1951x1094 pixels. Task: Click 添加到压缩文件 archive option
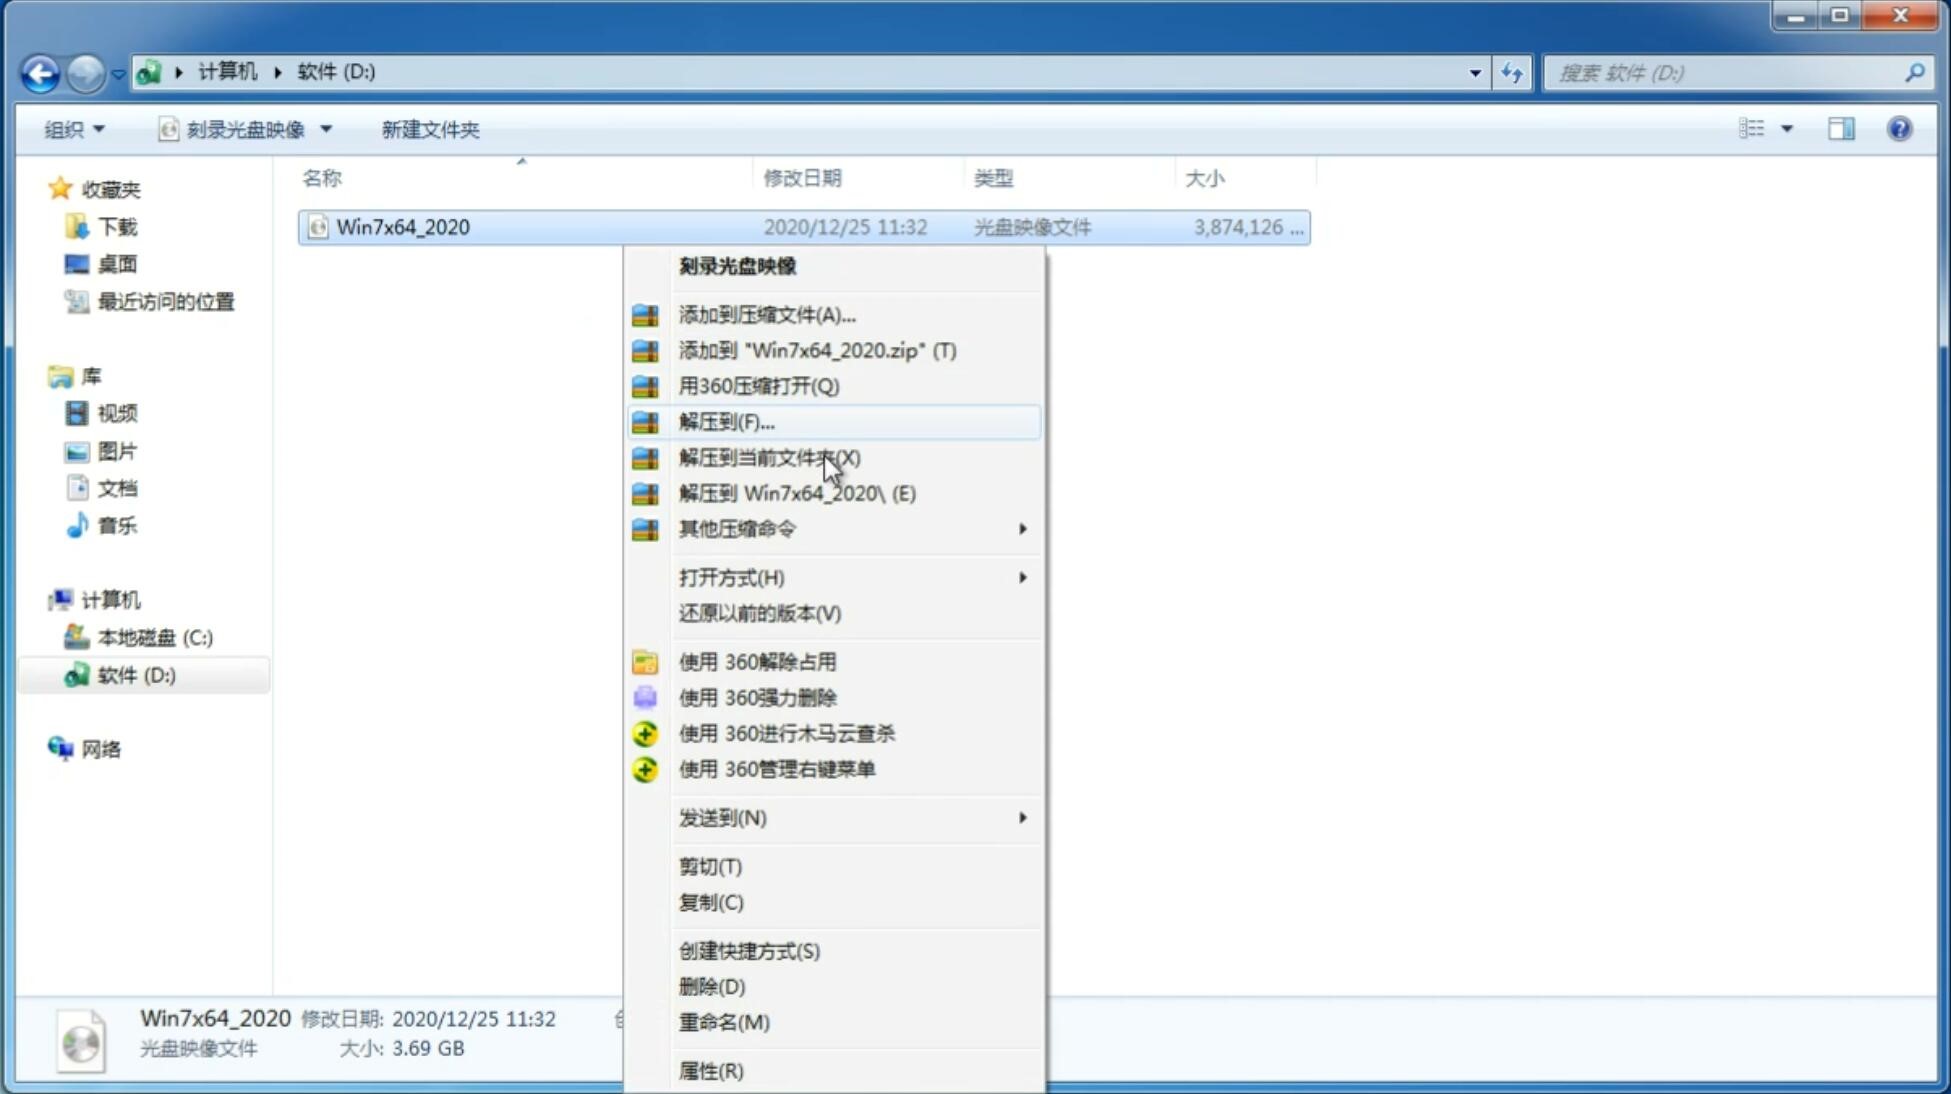[x=768, y=314]
